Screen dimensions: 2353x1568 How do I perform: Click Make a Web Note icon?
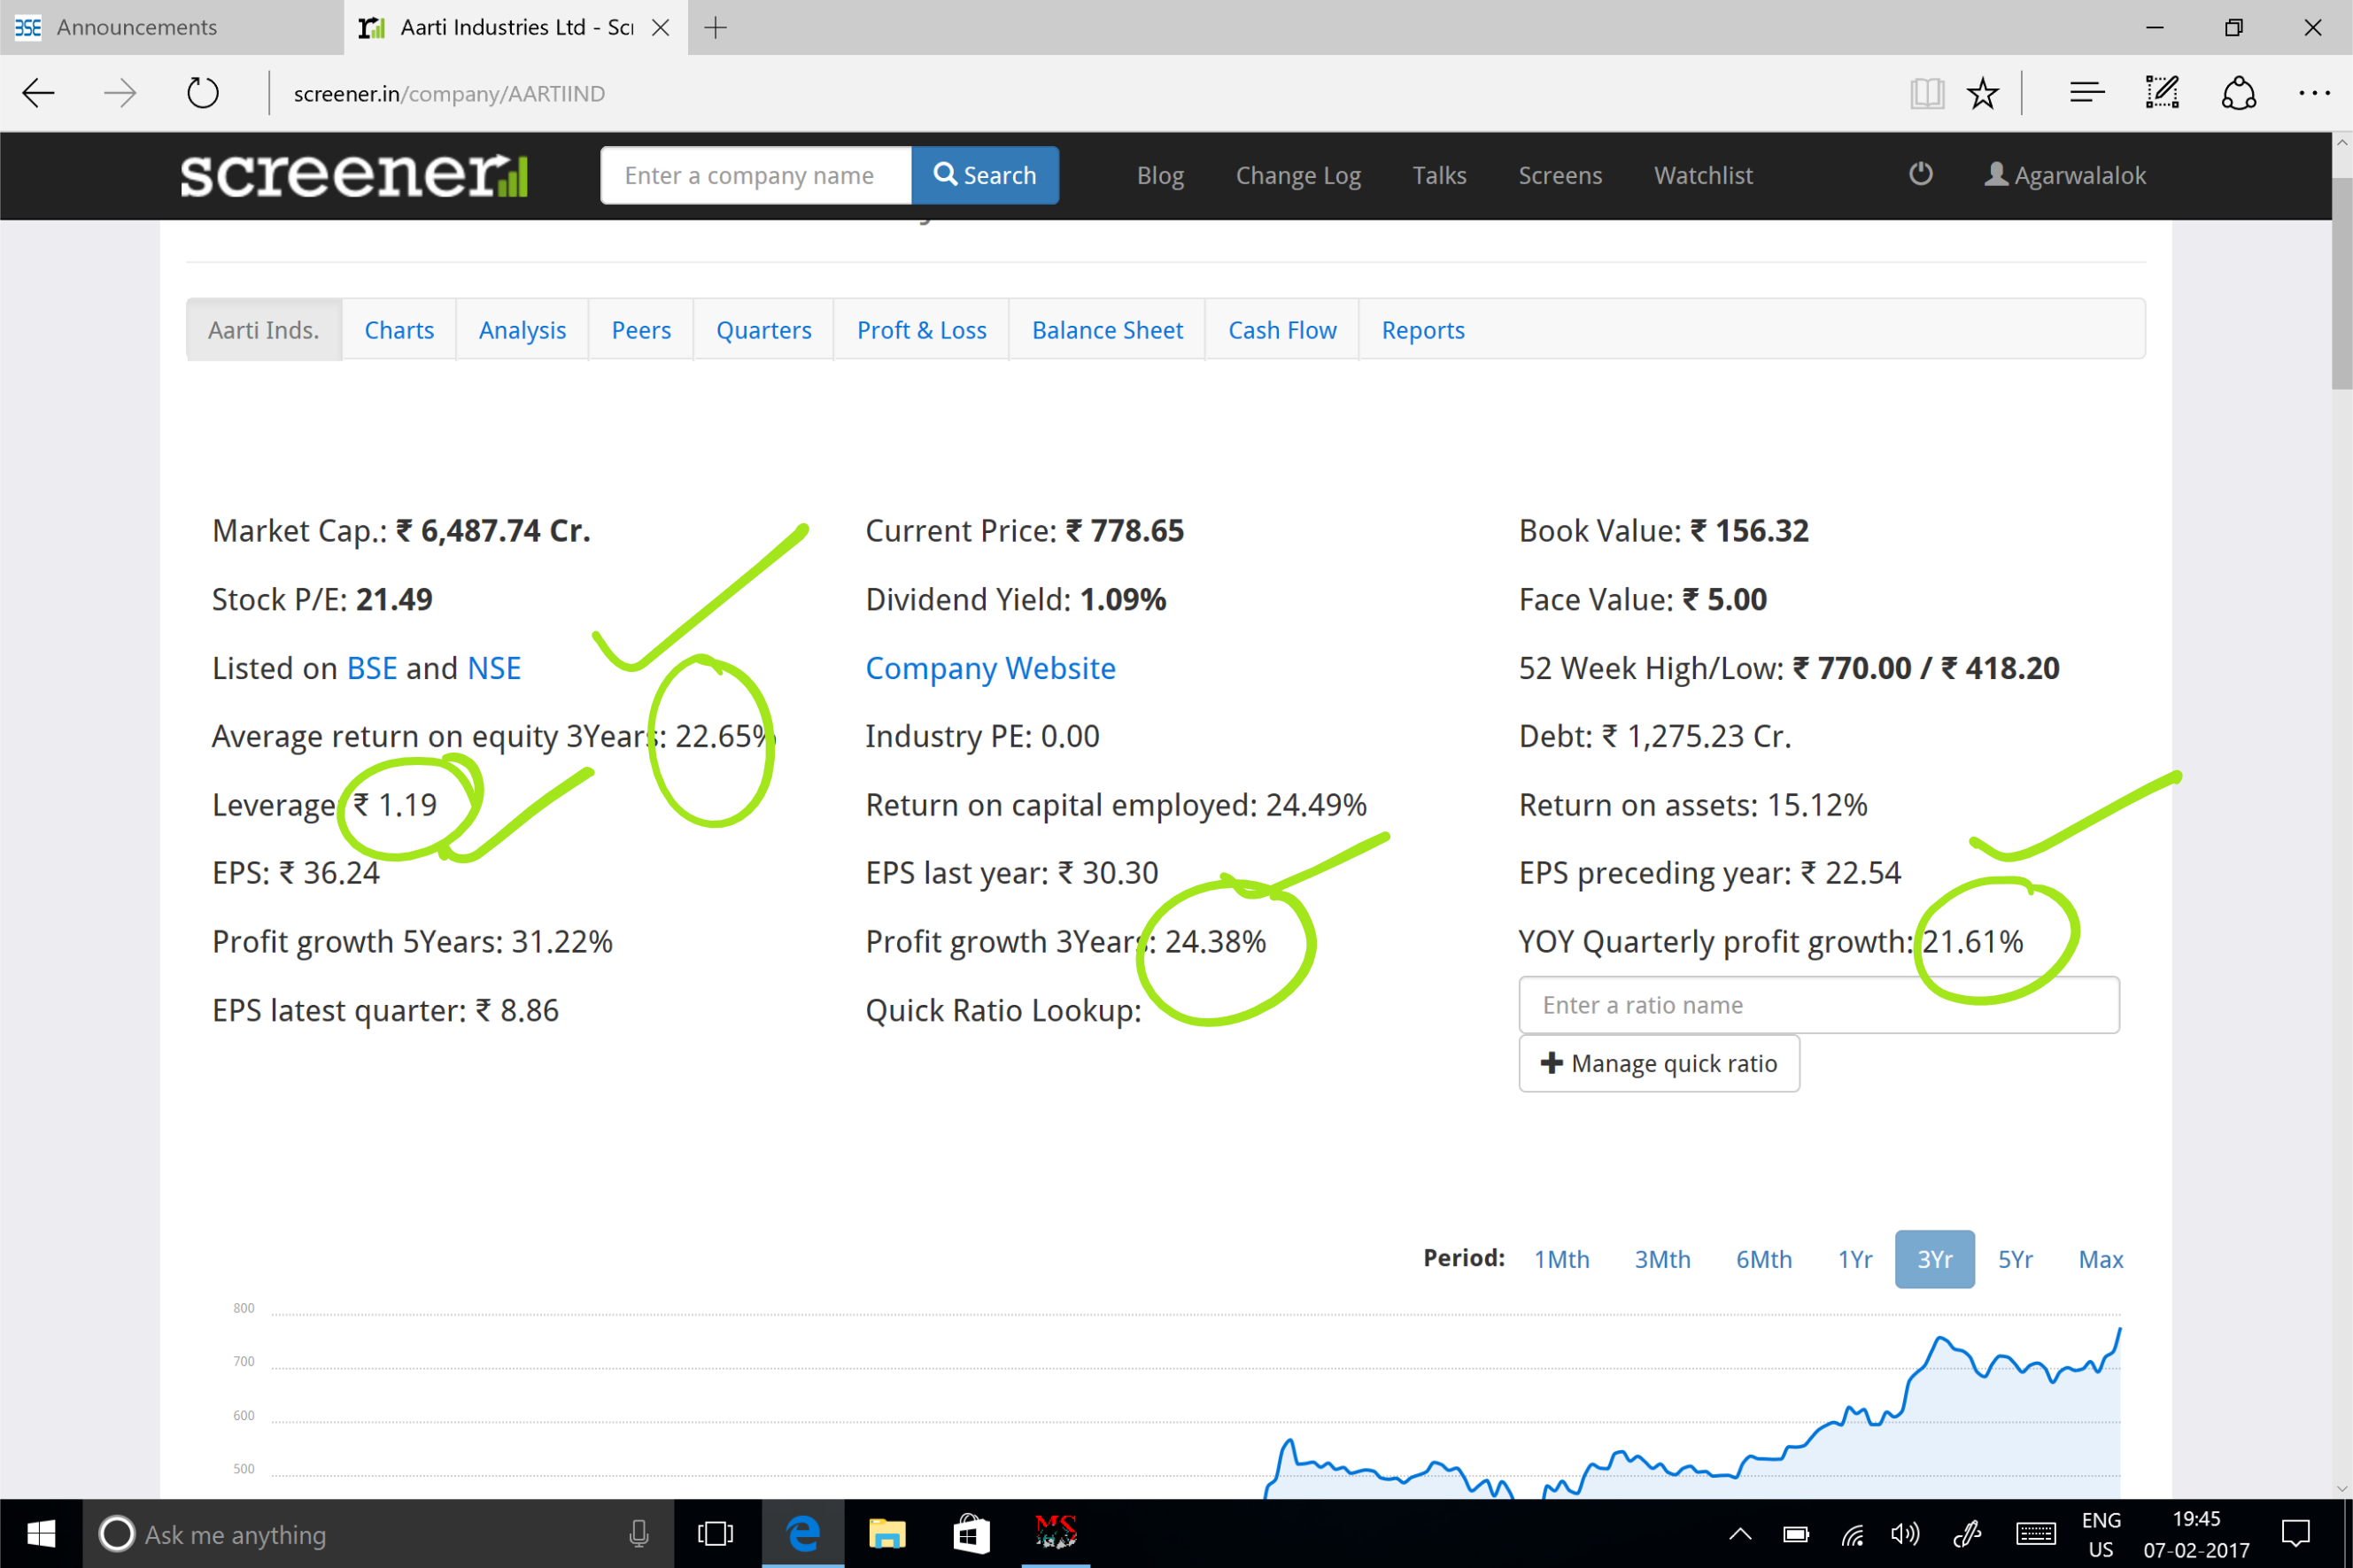click(2162, 93)
